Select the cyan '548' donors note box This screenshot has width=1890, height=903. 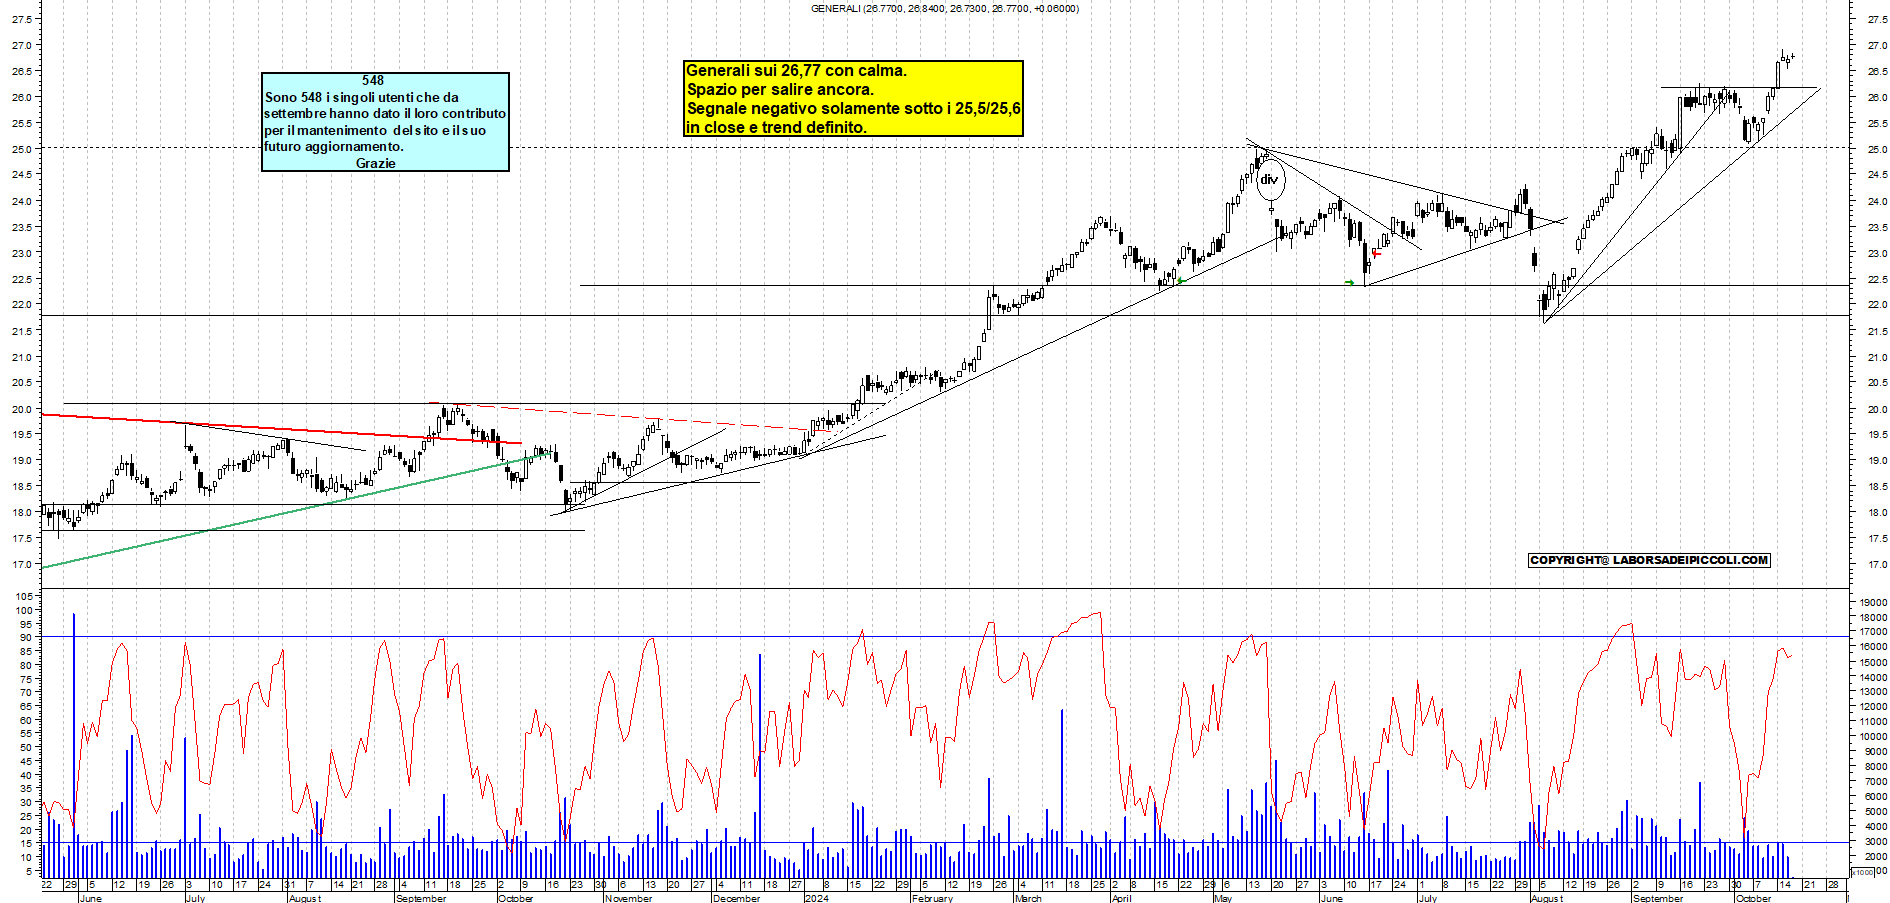coord(385,122)
